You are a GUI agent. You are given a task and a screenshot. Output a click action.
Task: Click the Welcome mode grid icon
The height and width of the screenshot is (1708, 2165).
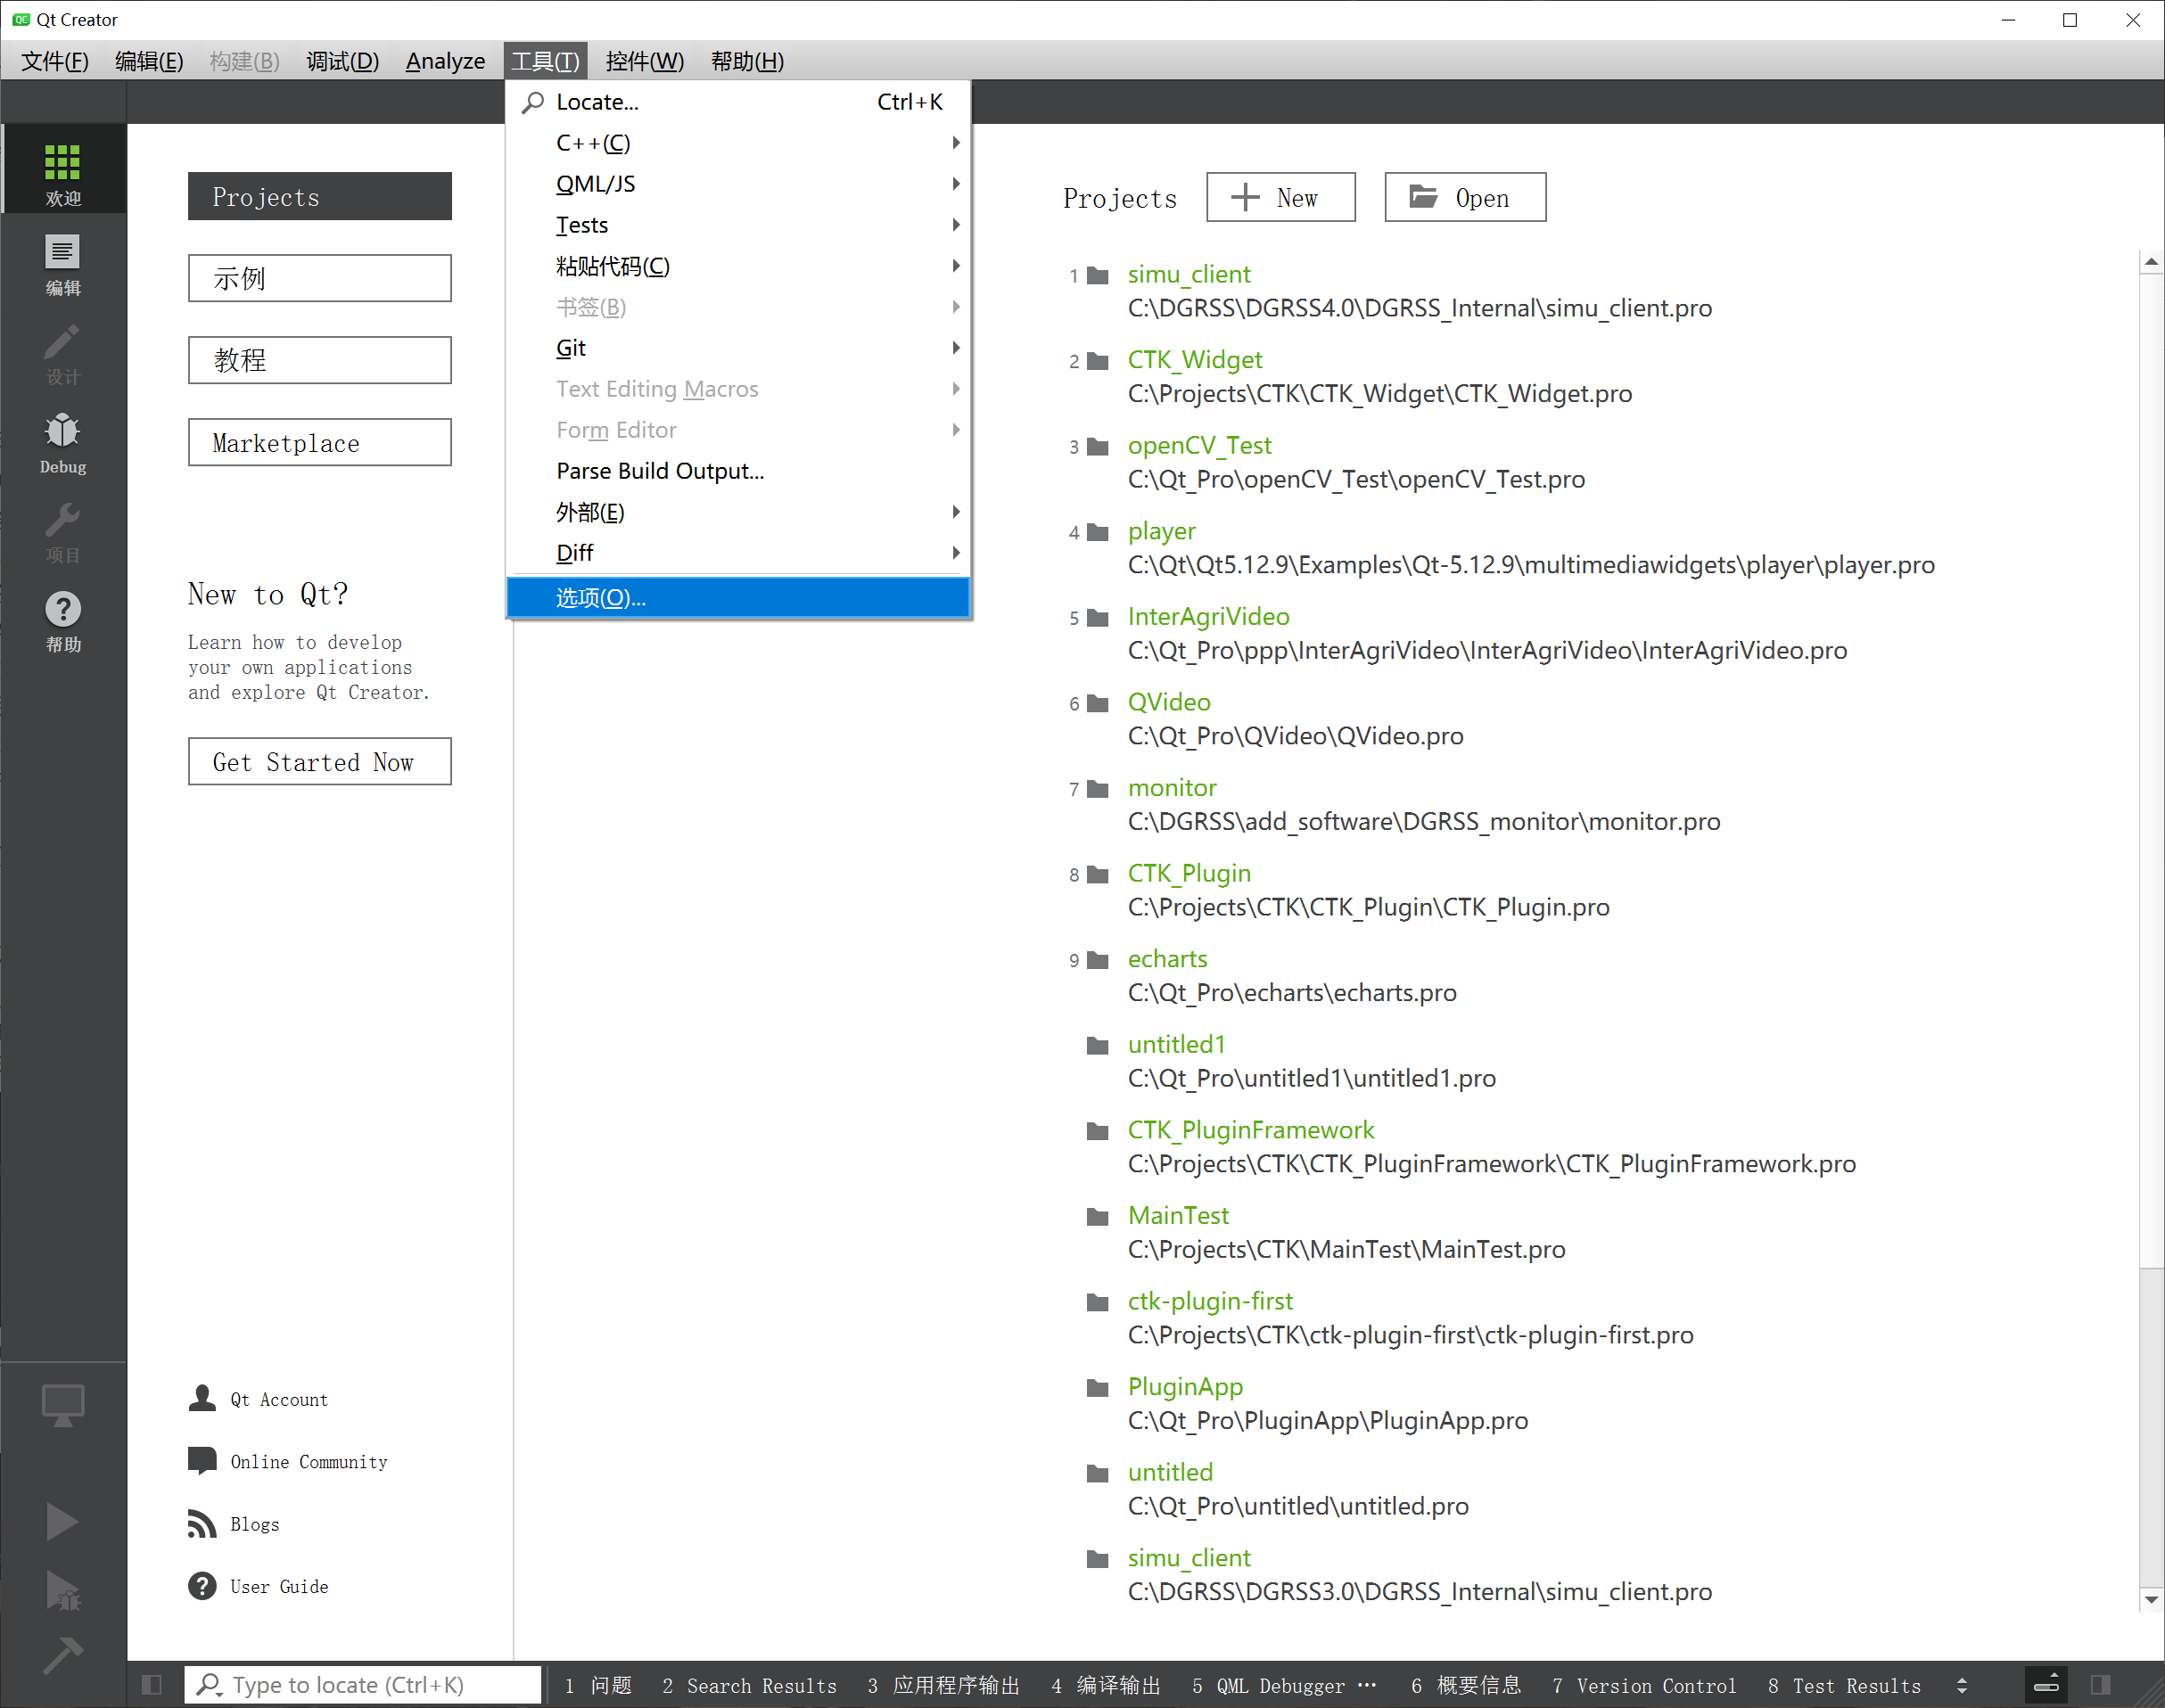tap(62, 163)
